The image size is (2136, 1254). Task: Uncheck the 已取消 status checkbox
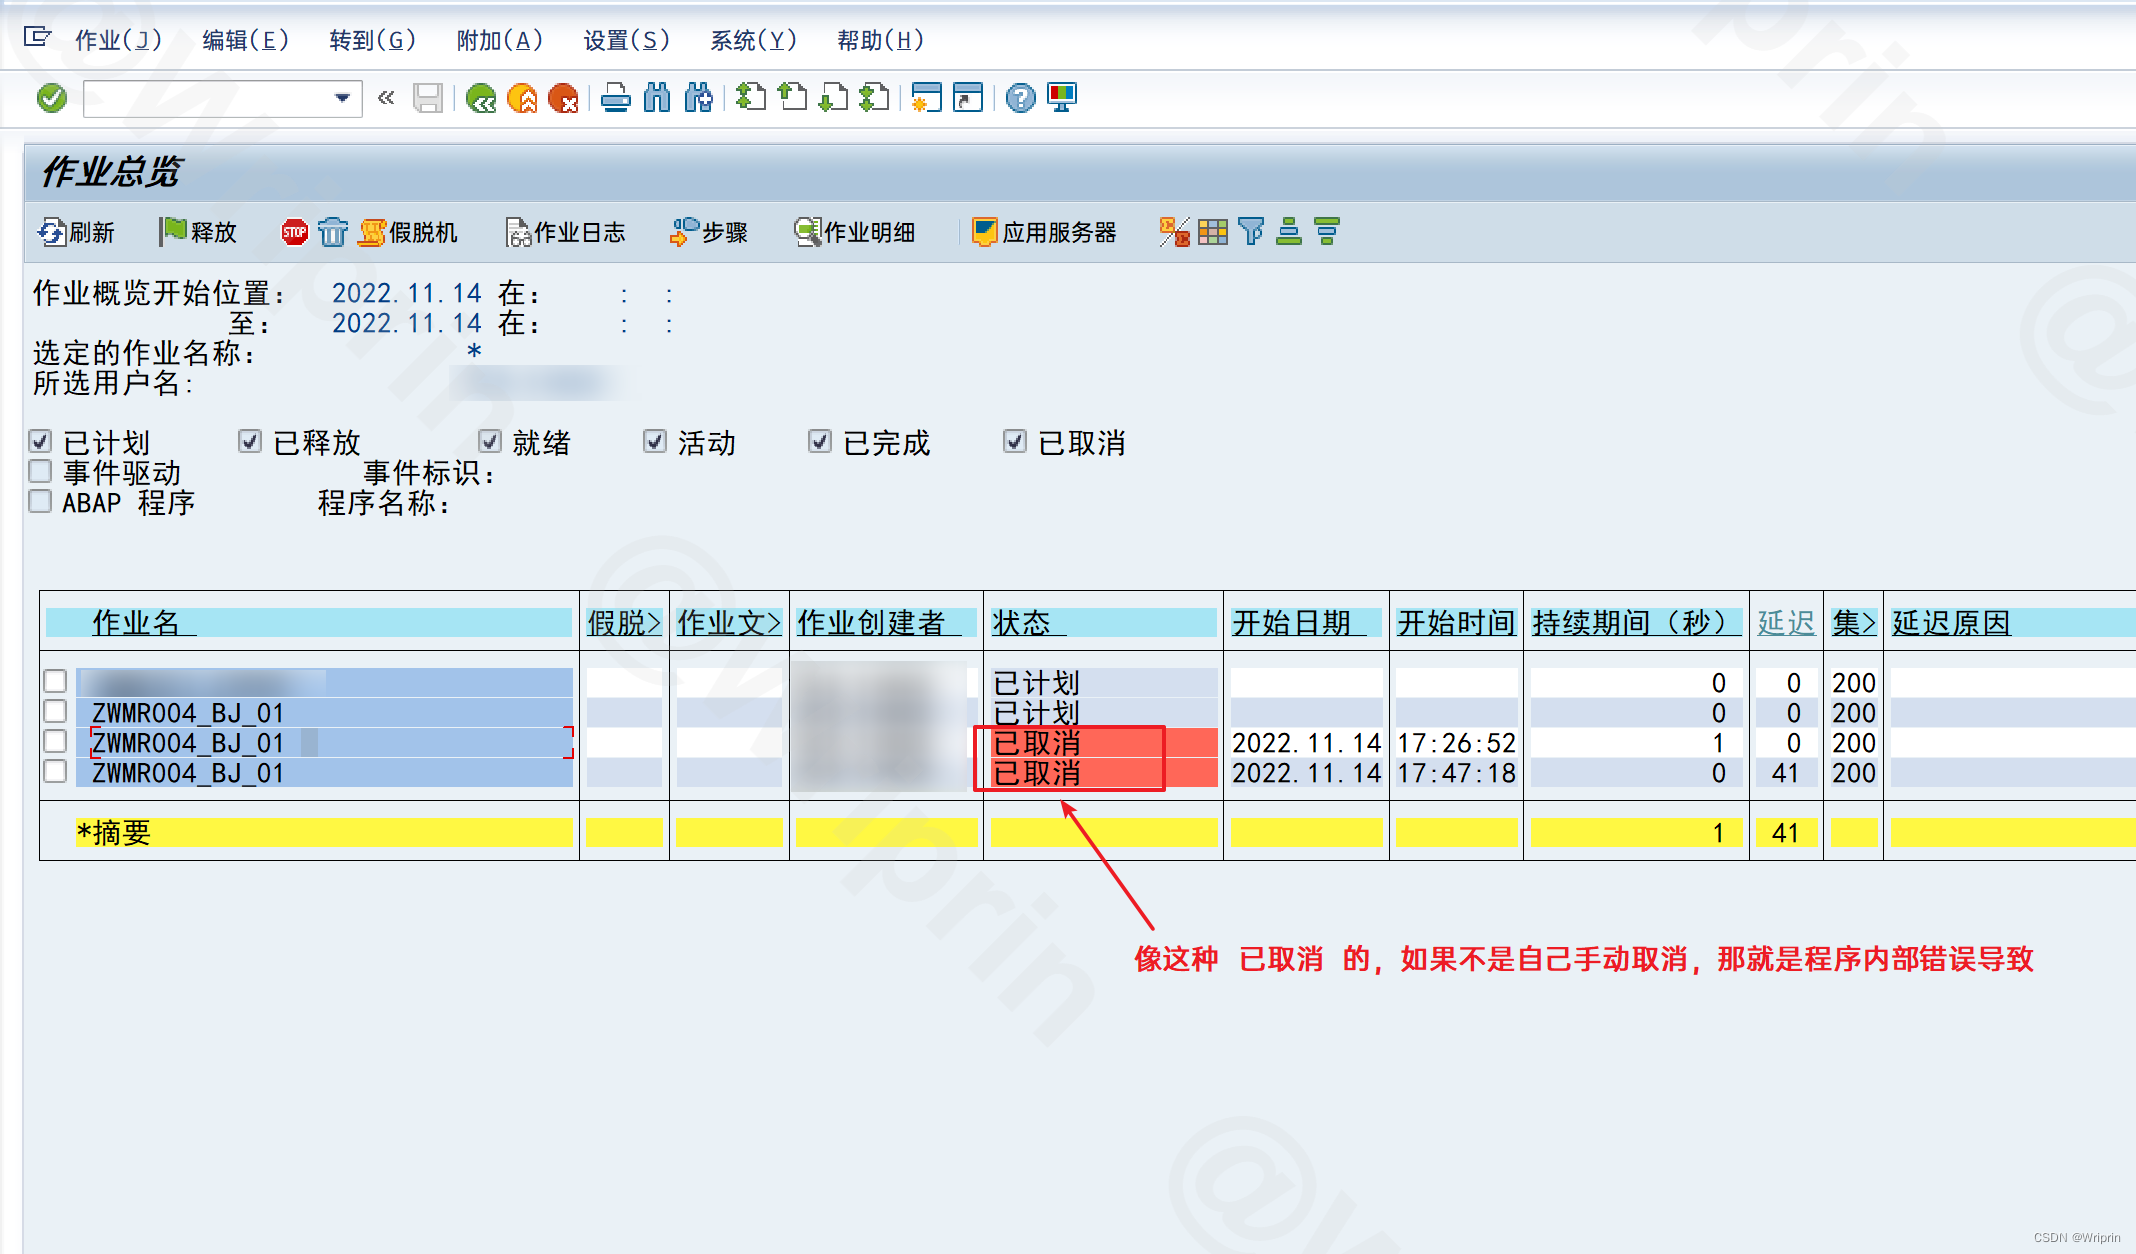[1014, 441]
